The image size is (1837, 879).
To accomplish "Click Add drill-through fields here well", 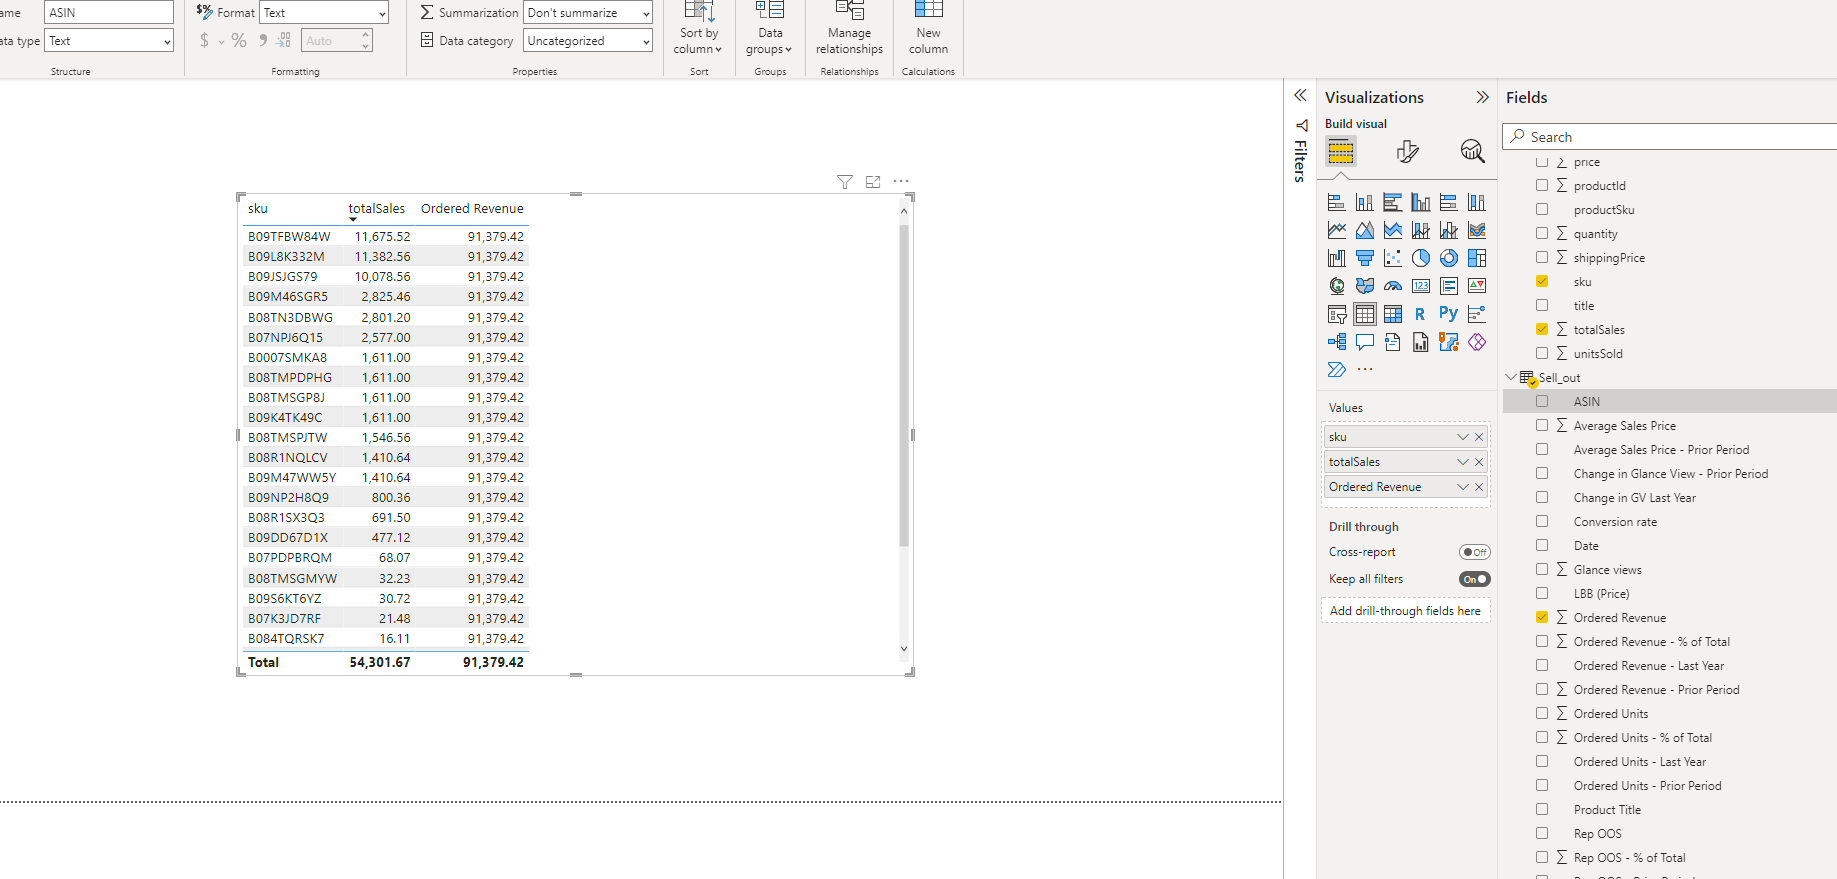I will (1405, 611).
